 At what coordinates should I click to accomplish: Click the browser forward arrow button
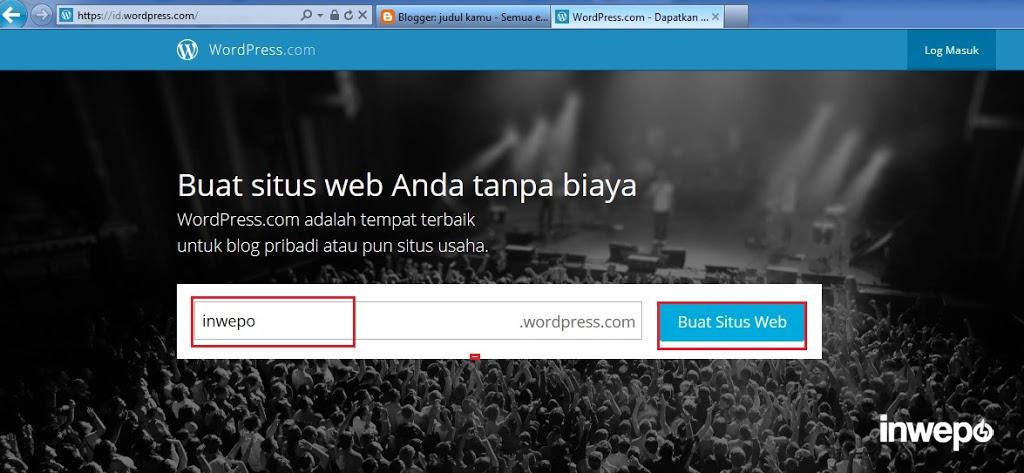coord(41,15)
